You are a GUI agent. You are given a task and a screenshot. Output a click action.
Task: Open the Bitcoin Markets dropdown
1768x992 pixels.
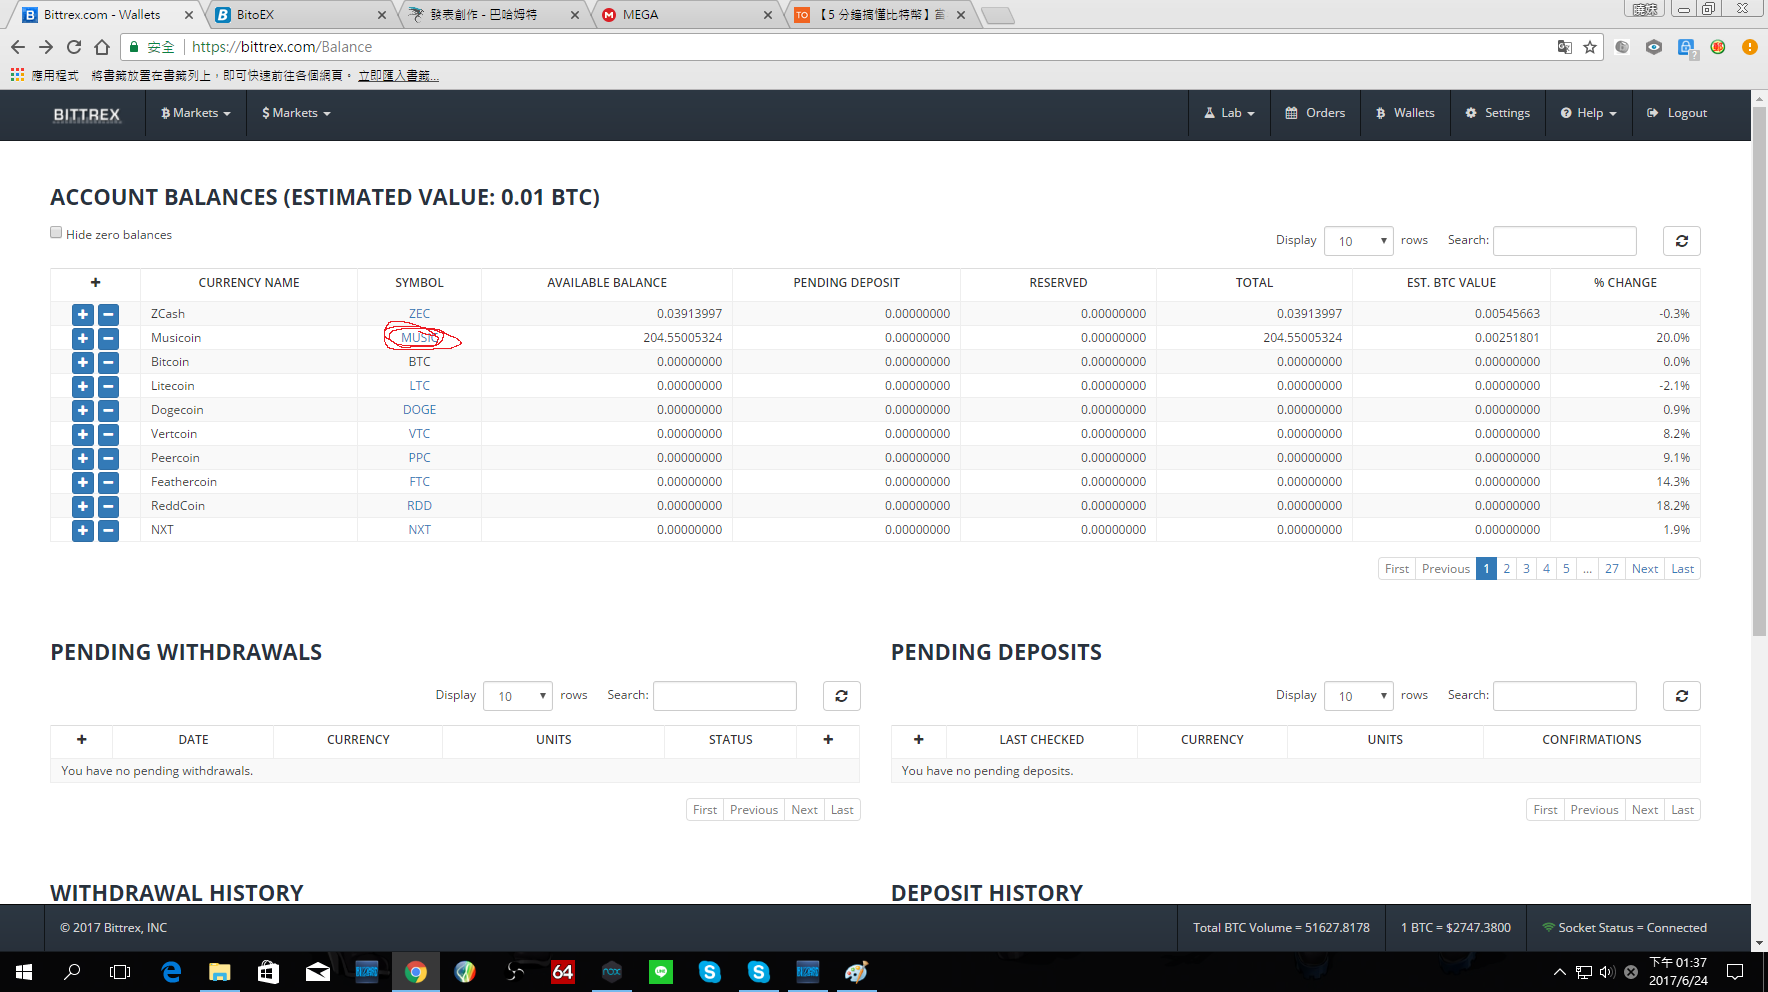(196, 113)
